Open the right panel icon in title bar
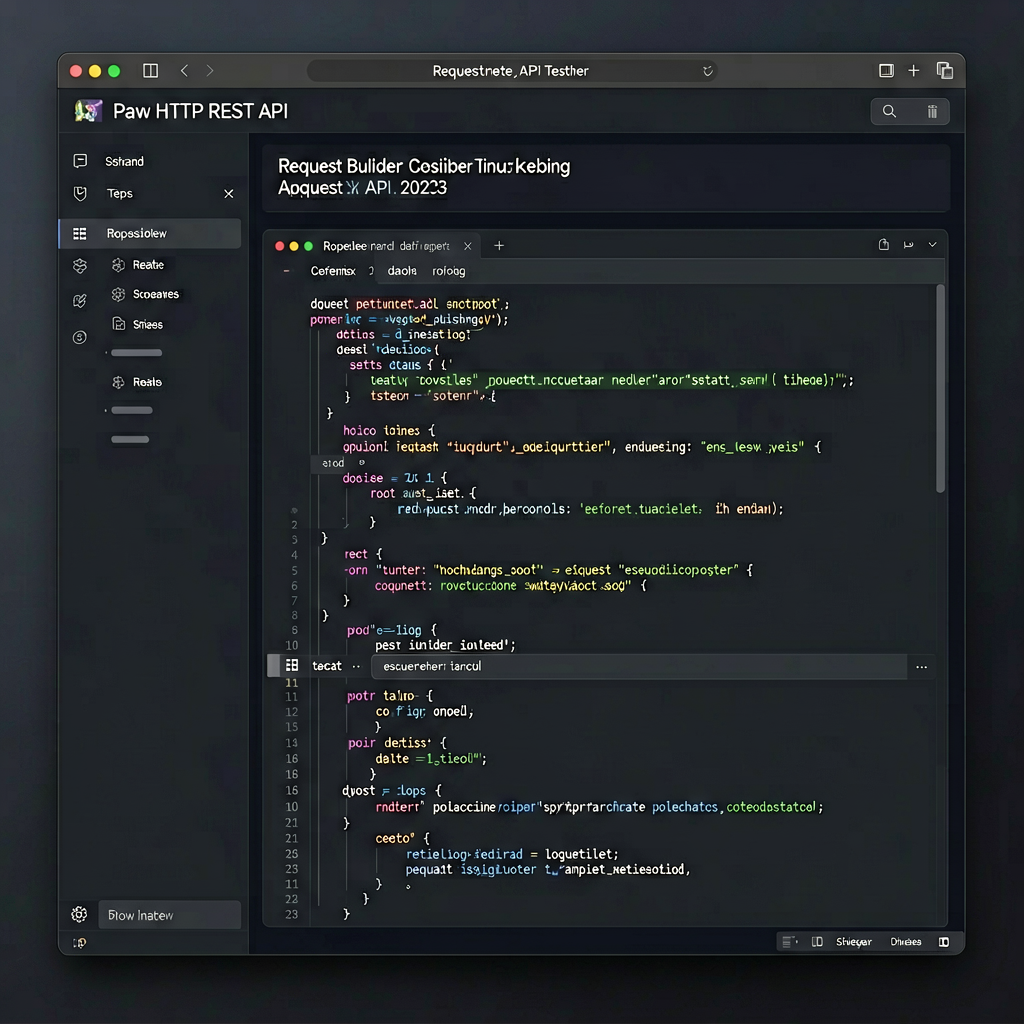Image resolution: width=1024 pixels, height=1024 pixels. (x=886, y=71)
